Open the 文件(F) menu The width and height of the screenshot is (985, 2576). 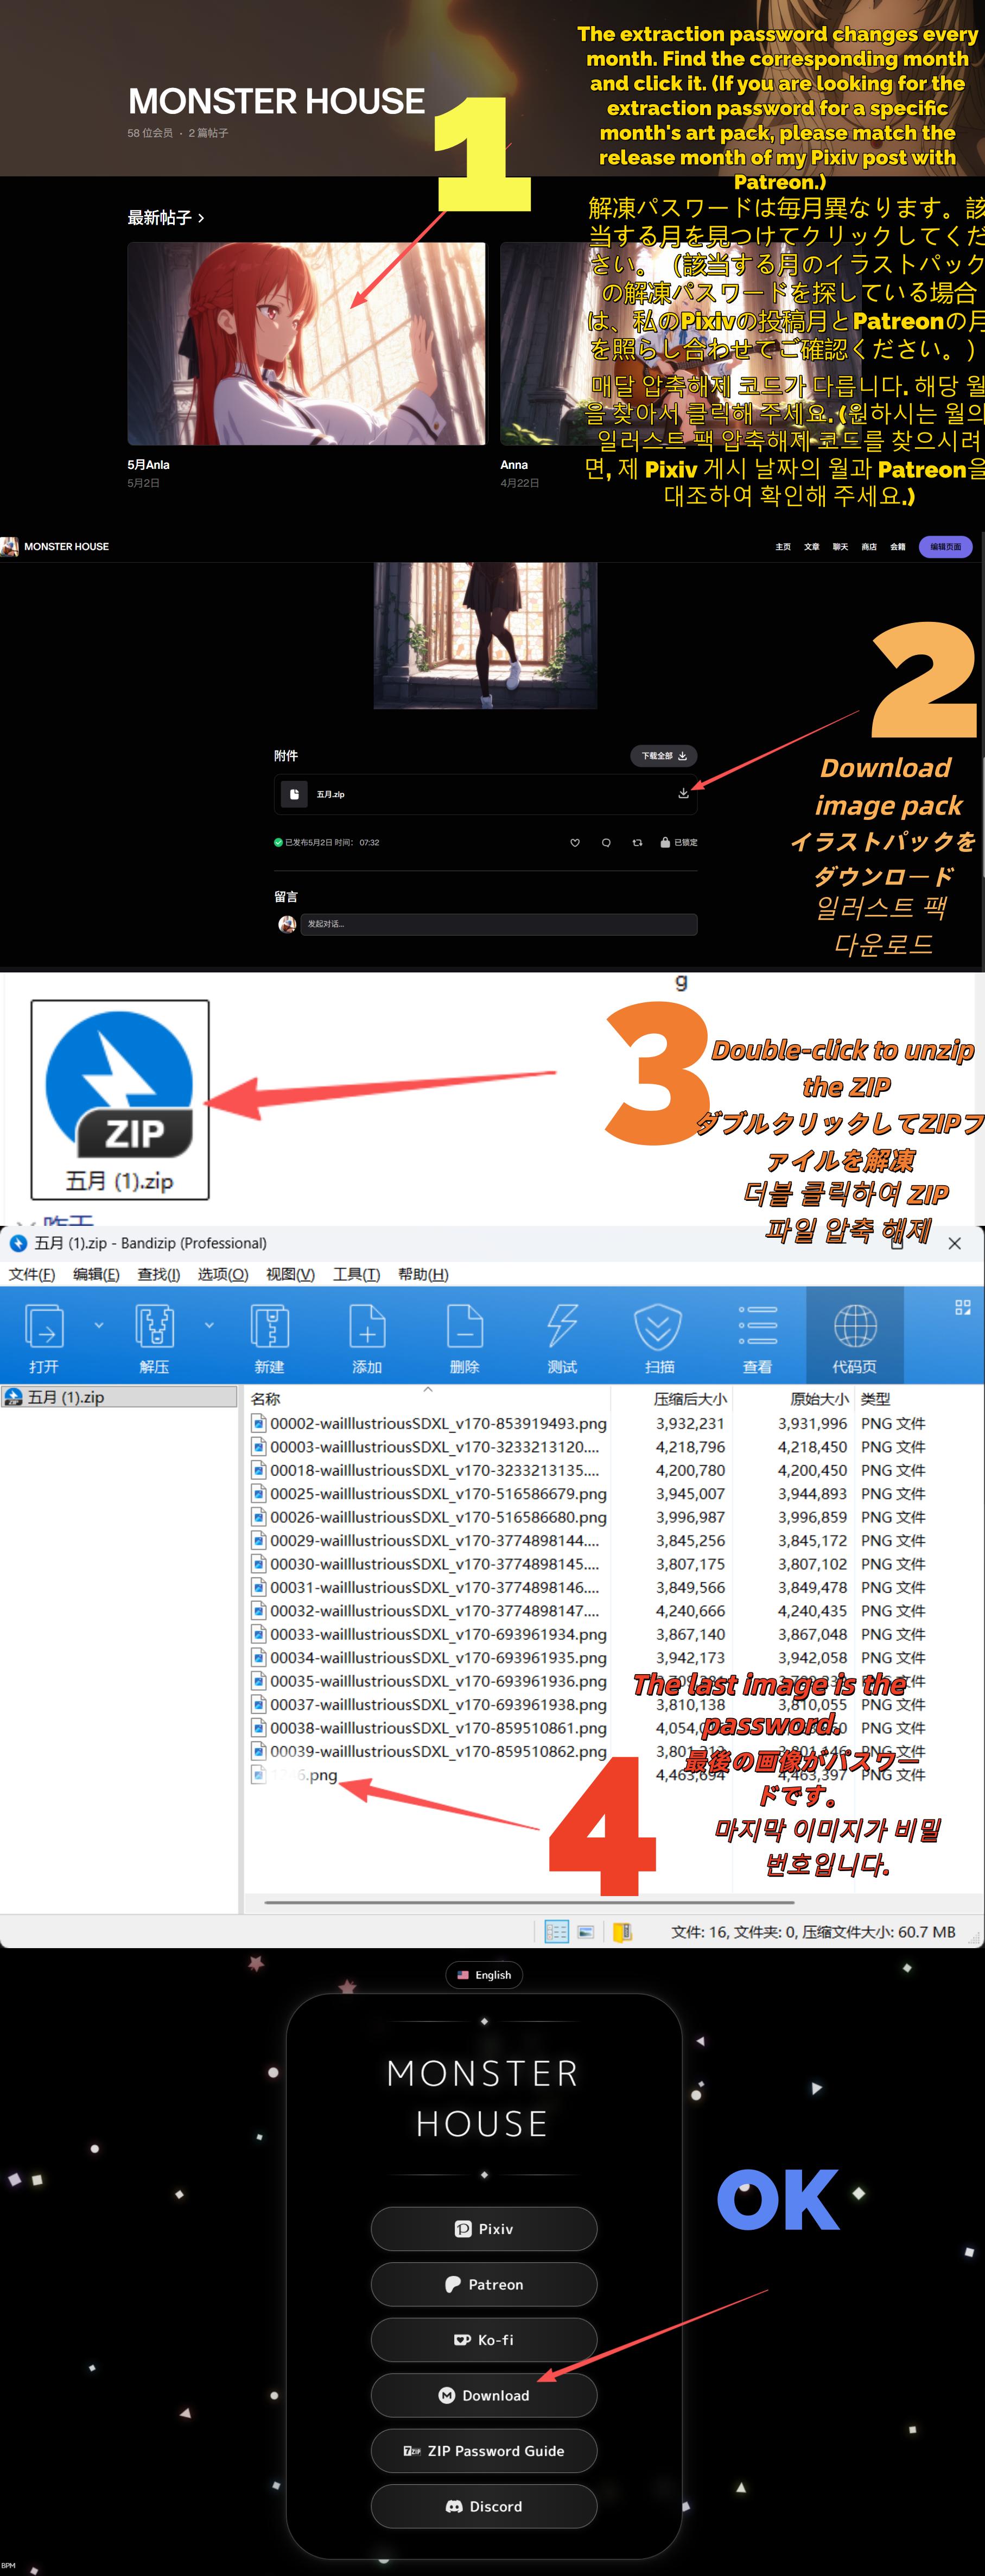point(32,1274)
